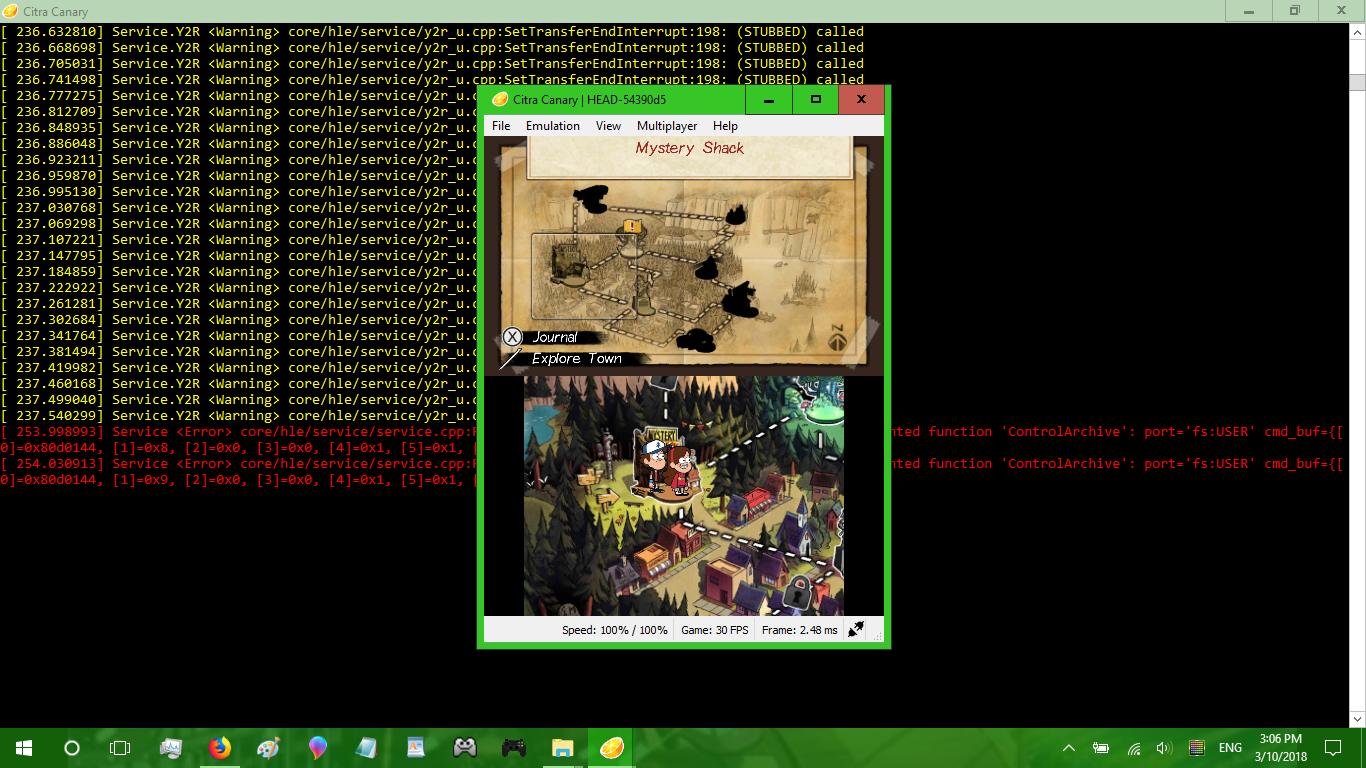
Task: Click the ENG language indicator
Action: (x=1231, y=748)
